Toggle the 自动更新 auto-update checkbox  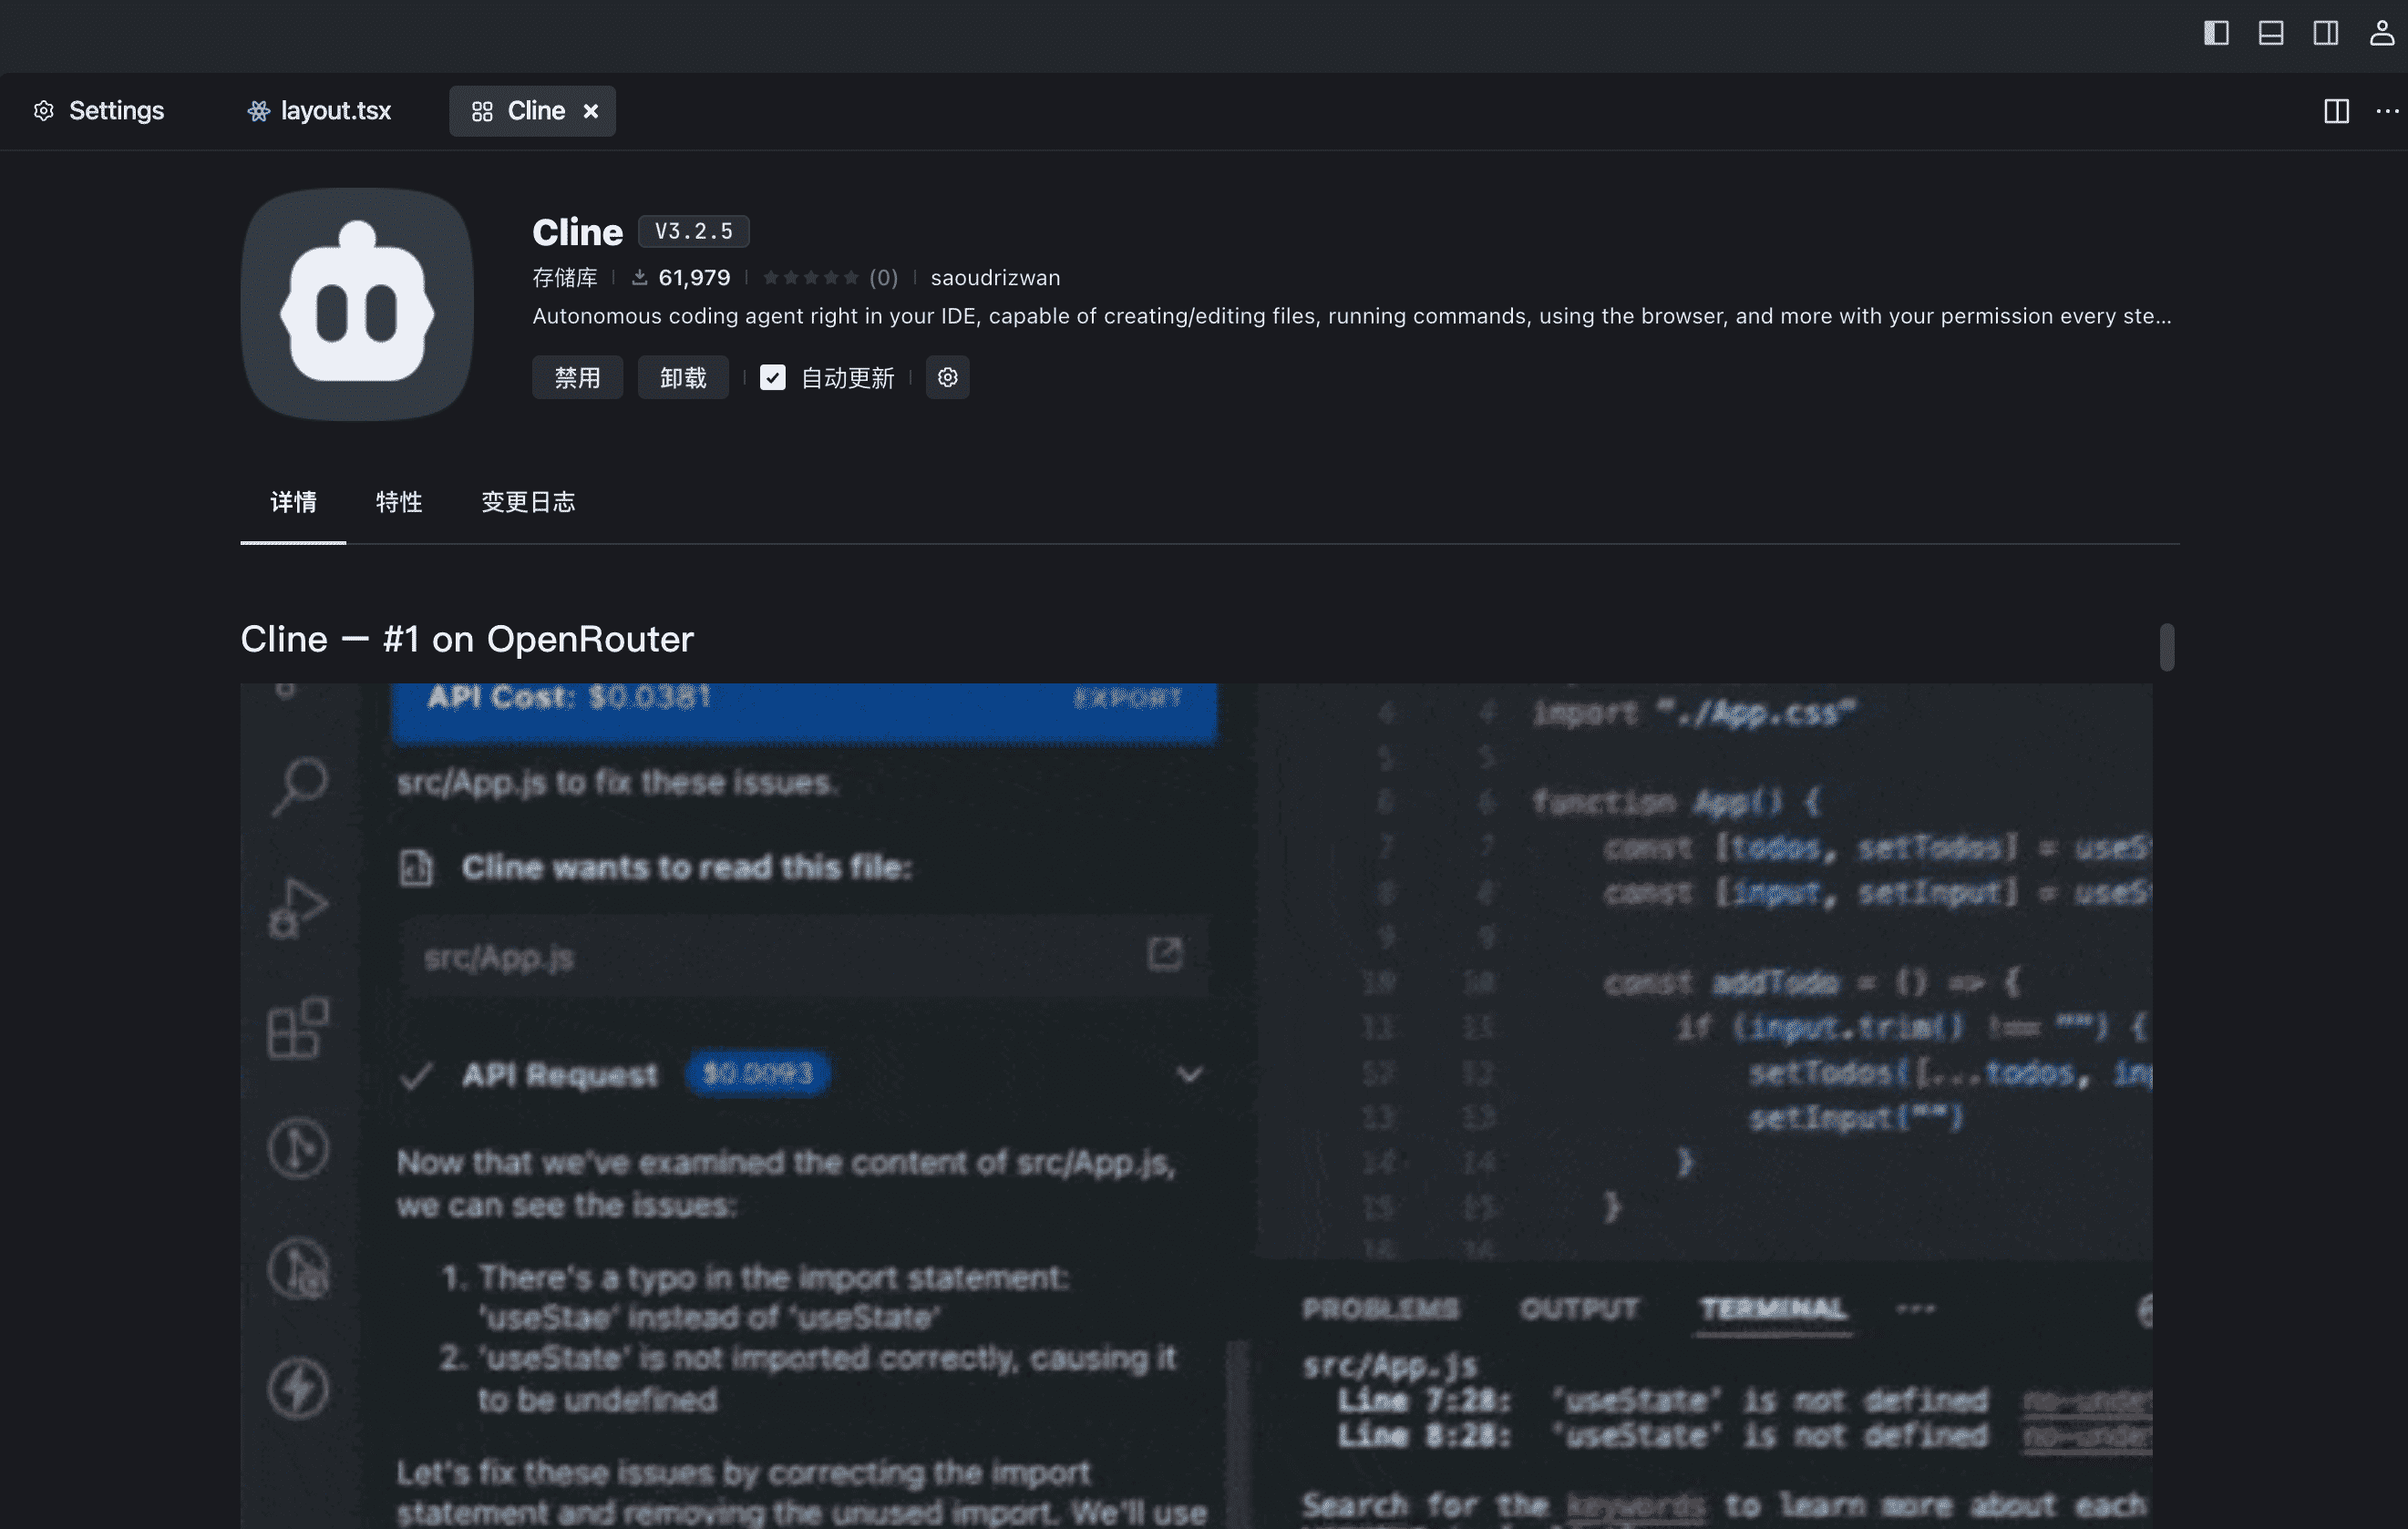pos(772,377)
